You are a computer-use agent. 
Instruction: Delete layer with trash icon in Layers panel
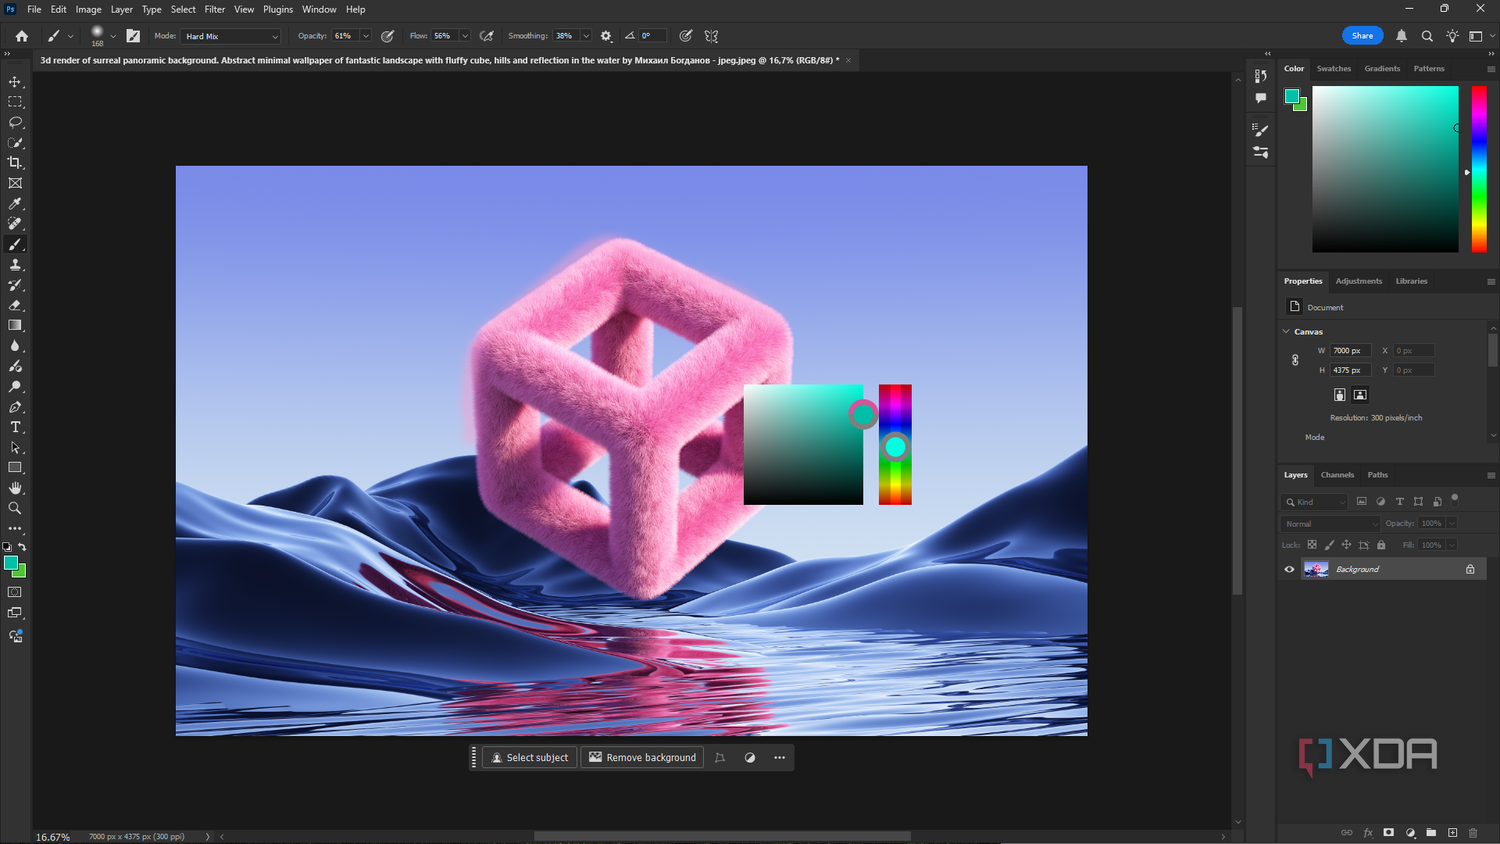coord(1473,832)
